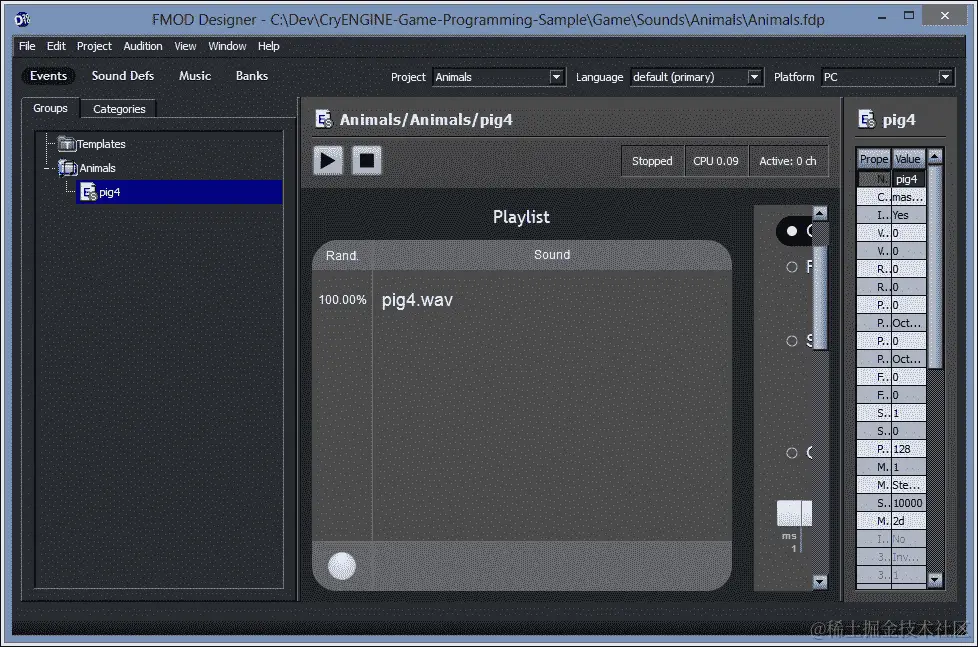This screenshot has height=647, width=978.
Task: Select the radio option labeled S
Action: (792, 341)
